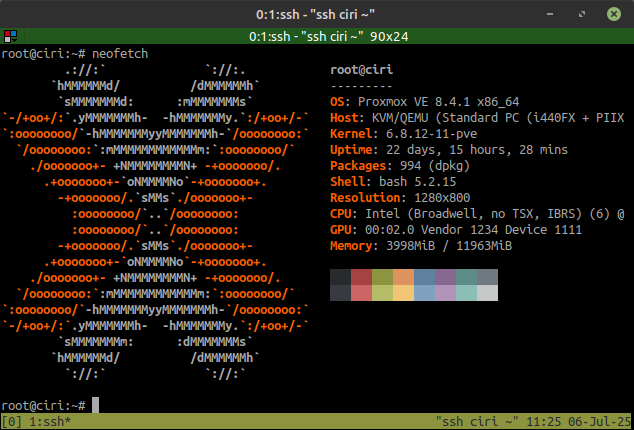The image size is (634, 430).
Task: Click the dark red color swatch, top row
Action: point(361,277)
